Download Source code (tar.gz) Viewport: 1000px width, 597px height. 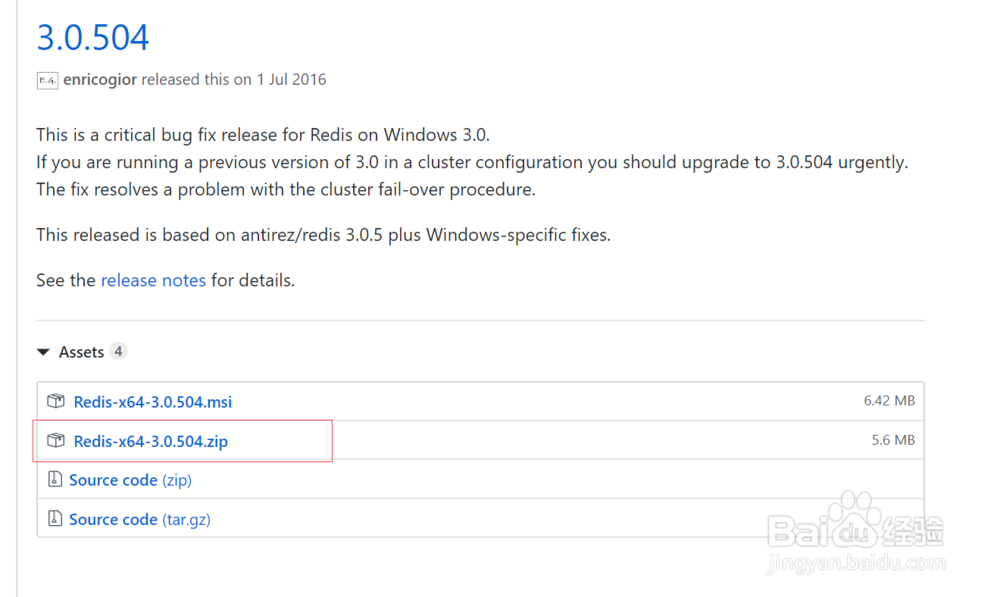140,520
